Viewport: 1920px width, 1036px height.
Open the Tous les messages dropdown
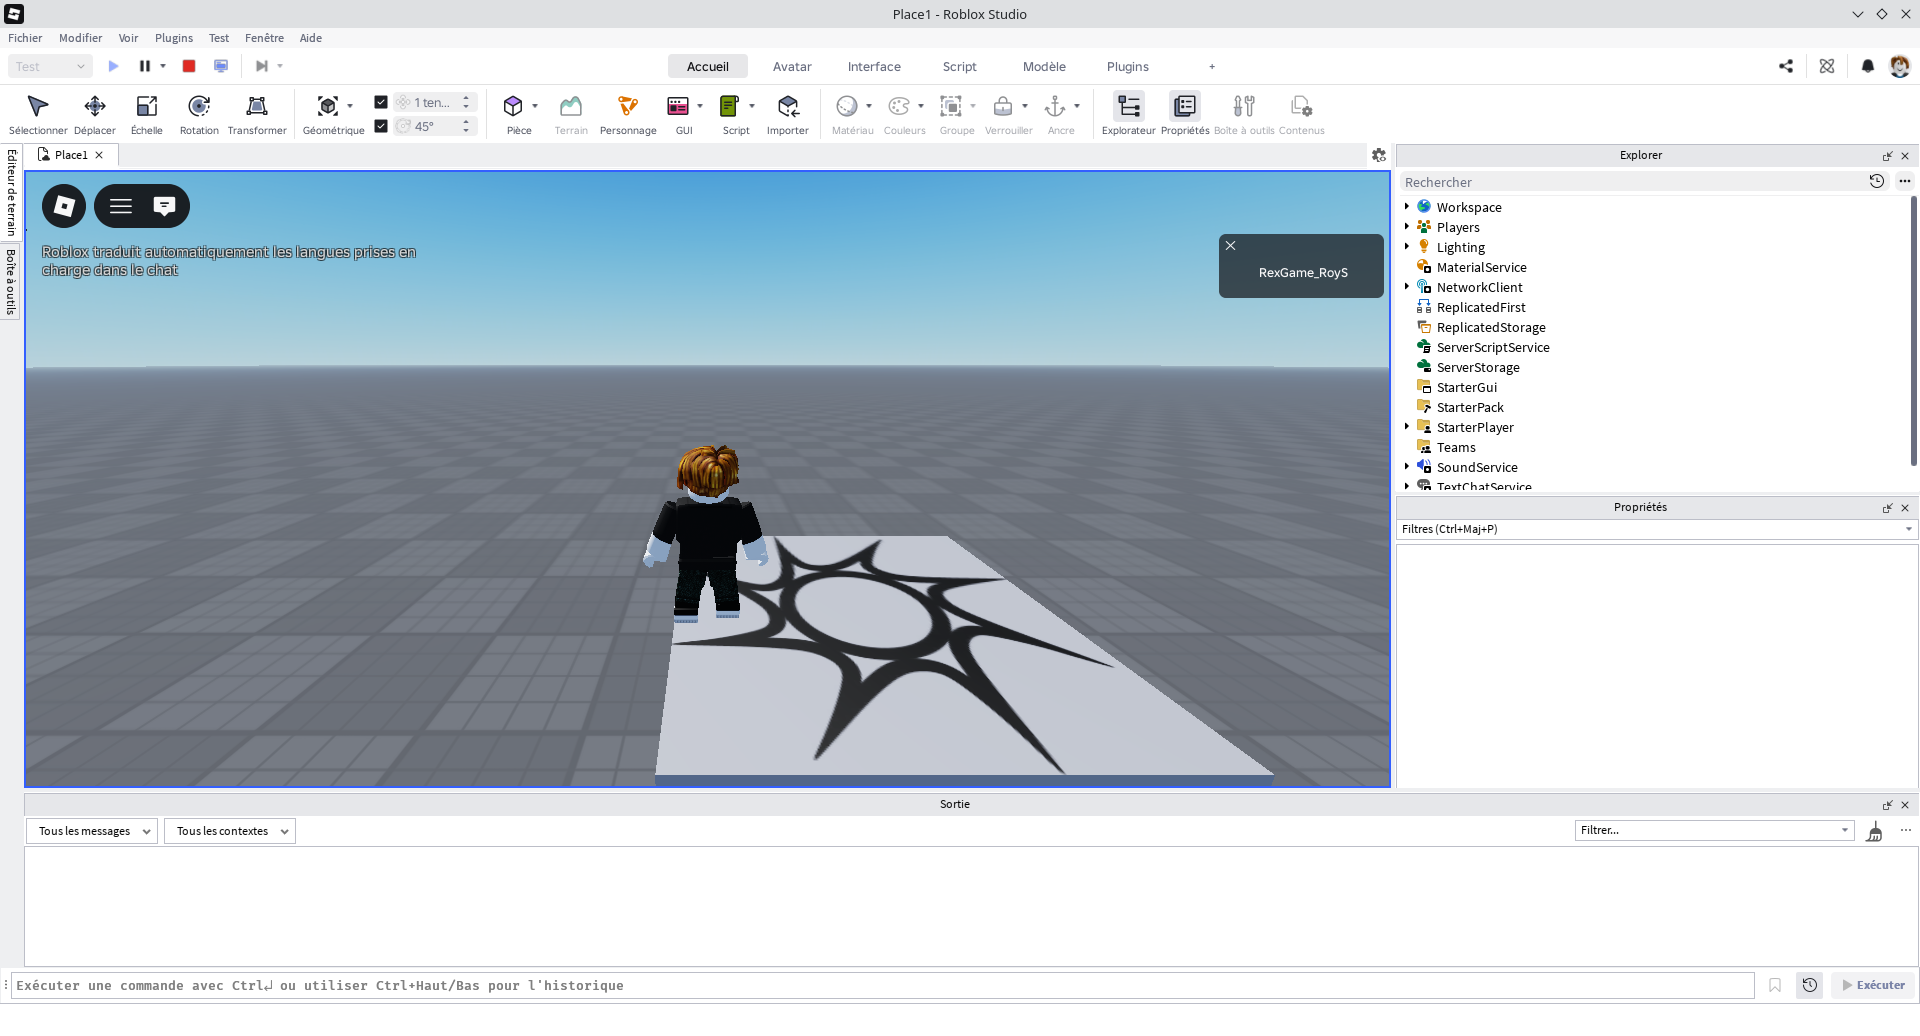(92, 832)
